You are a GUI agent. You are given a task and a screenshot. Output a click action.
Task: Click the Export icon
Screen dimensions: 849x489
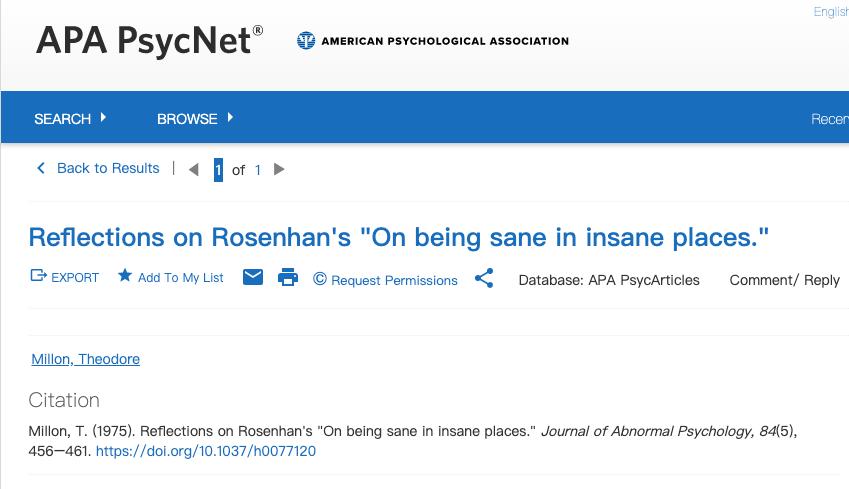pyautogui.click(x=39, y=276)
